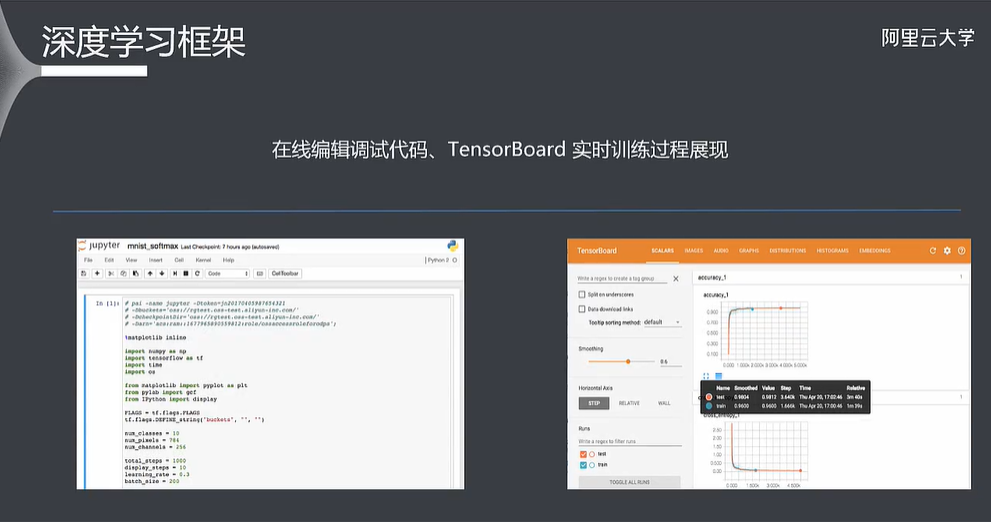Click the smoothing value field 0.6
Image resolution: width=991 pixels, height=522 pixels.
tap(670, 362)
